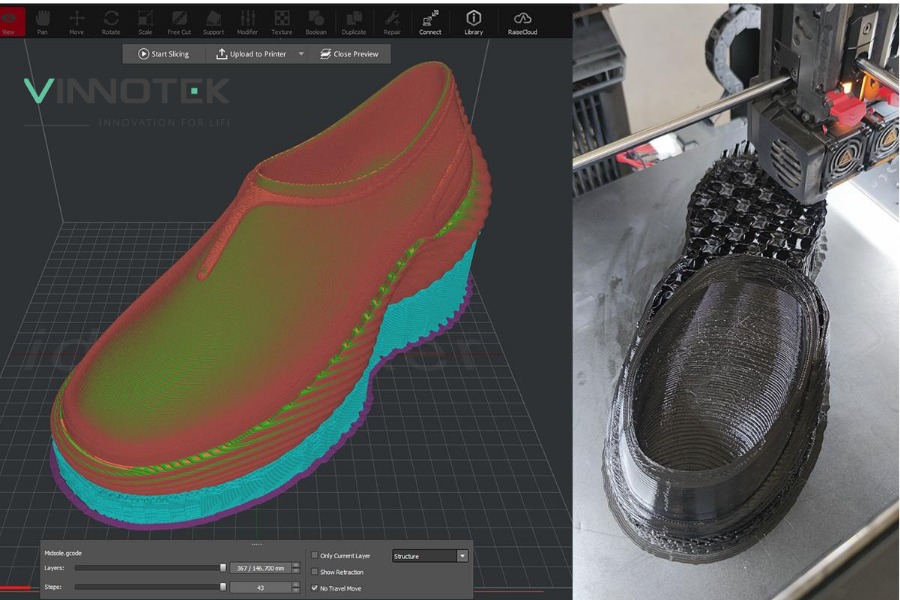Activate the Pan hand tool

coord(42,22)
